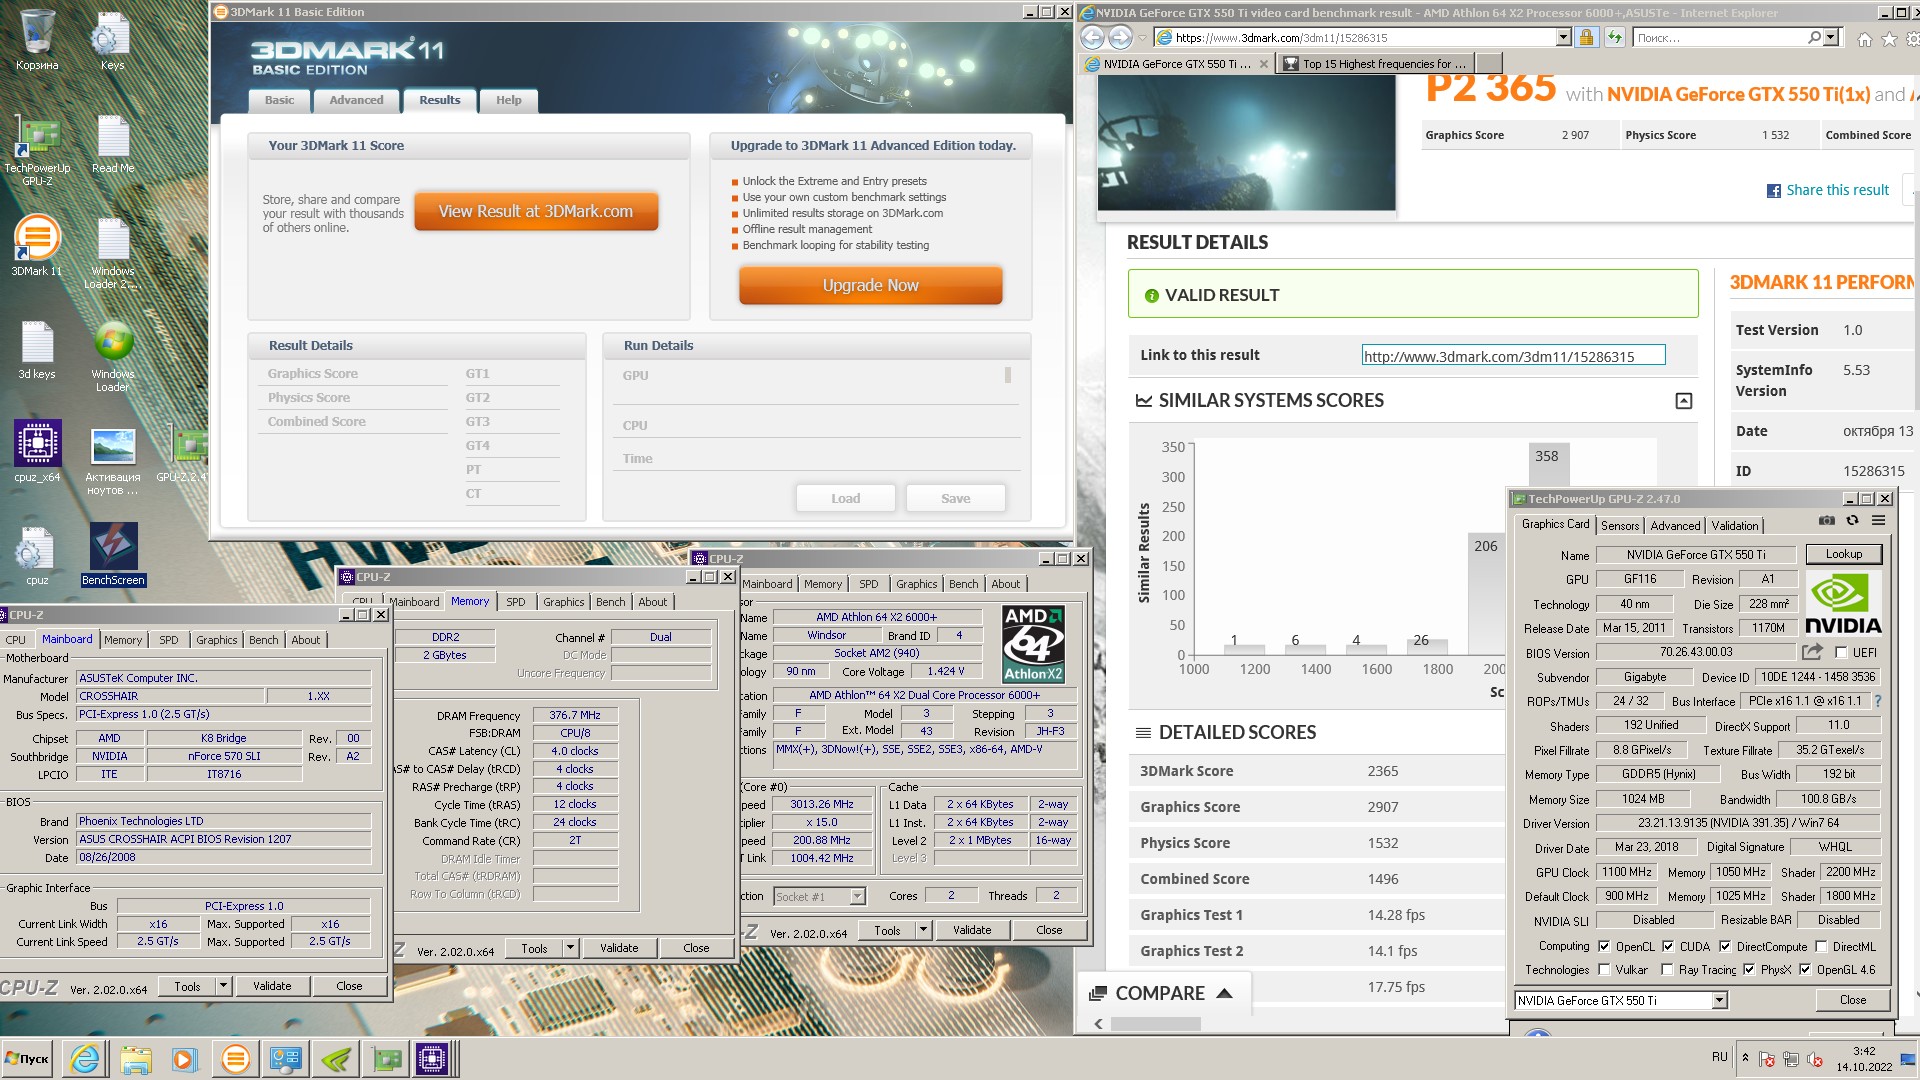Click NVIDIA green taskbar icon
Image resolution: width=1920 pixels, height=1080 pixels.
coord(336,1058)
